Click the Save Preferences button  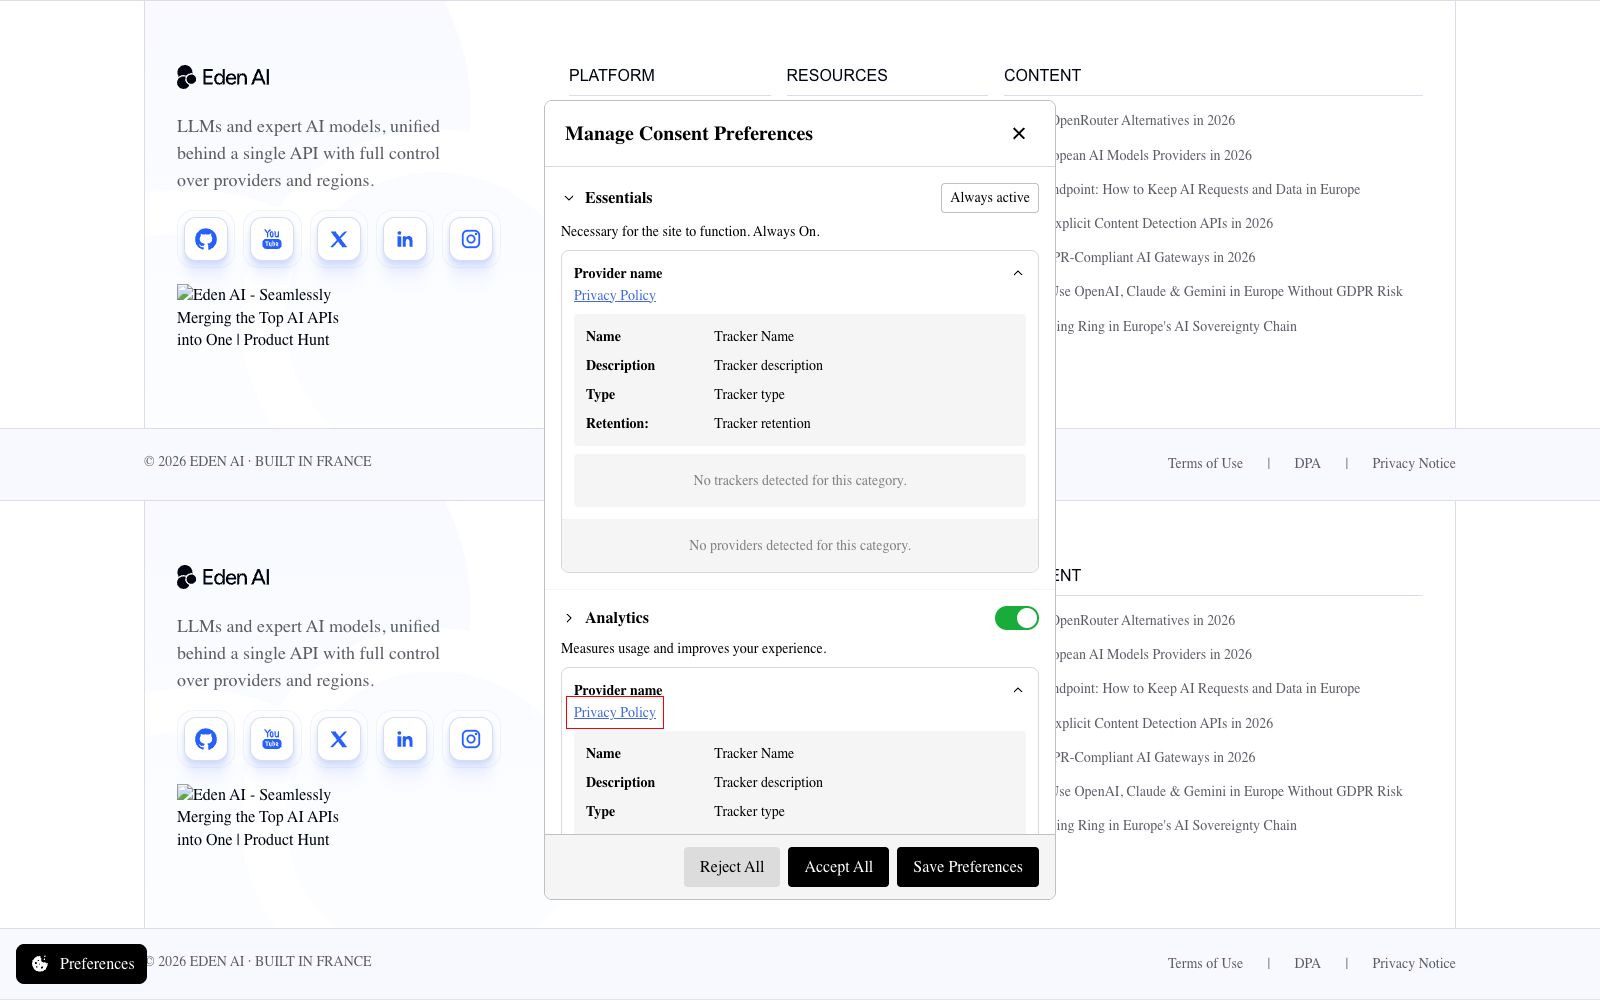point(968,867)
